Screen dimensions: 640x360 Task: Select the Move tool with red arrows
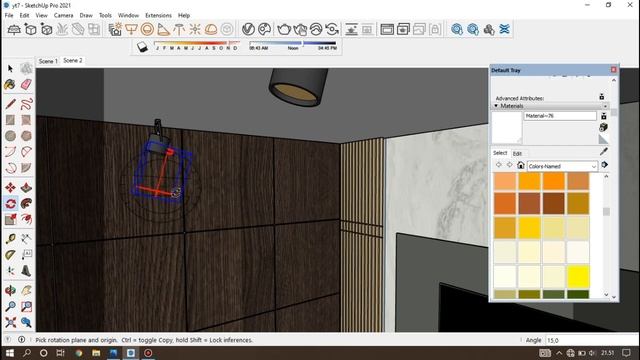(10, 187)
